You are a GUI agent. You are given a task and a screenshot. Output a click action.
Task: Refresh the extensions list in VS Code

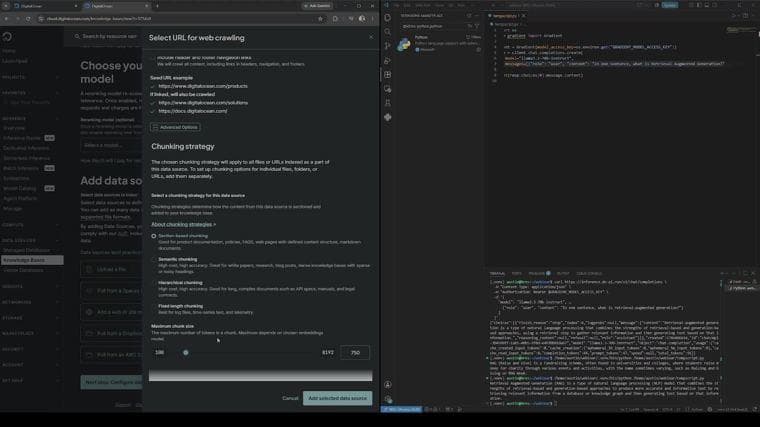tap(469, 16)
